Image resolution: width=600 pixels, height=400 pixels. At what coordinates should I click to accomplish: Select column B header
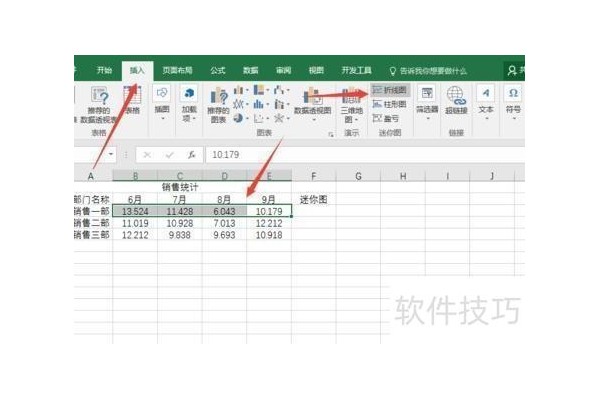point(135,176)
